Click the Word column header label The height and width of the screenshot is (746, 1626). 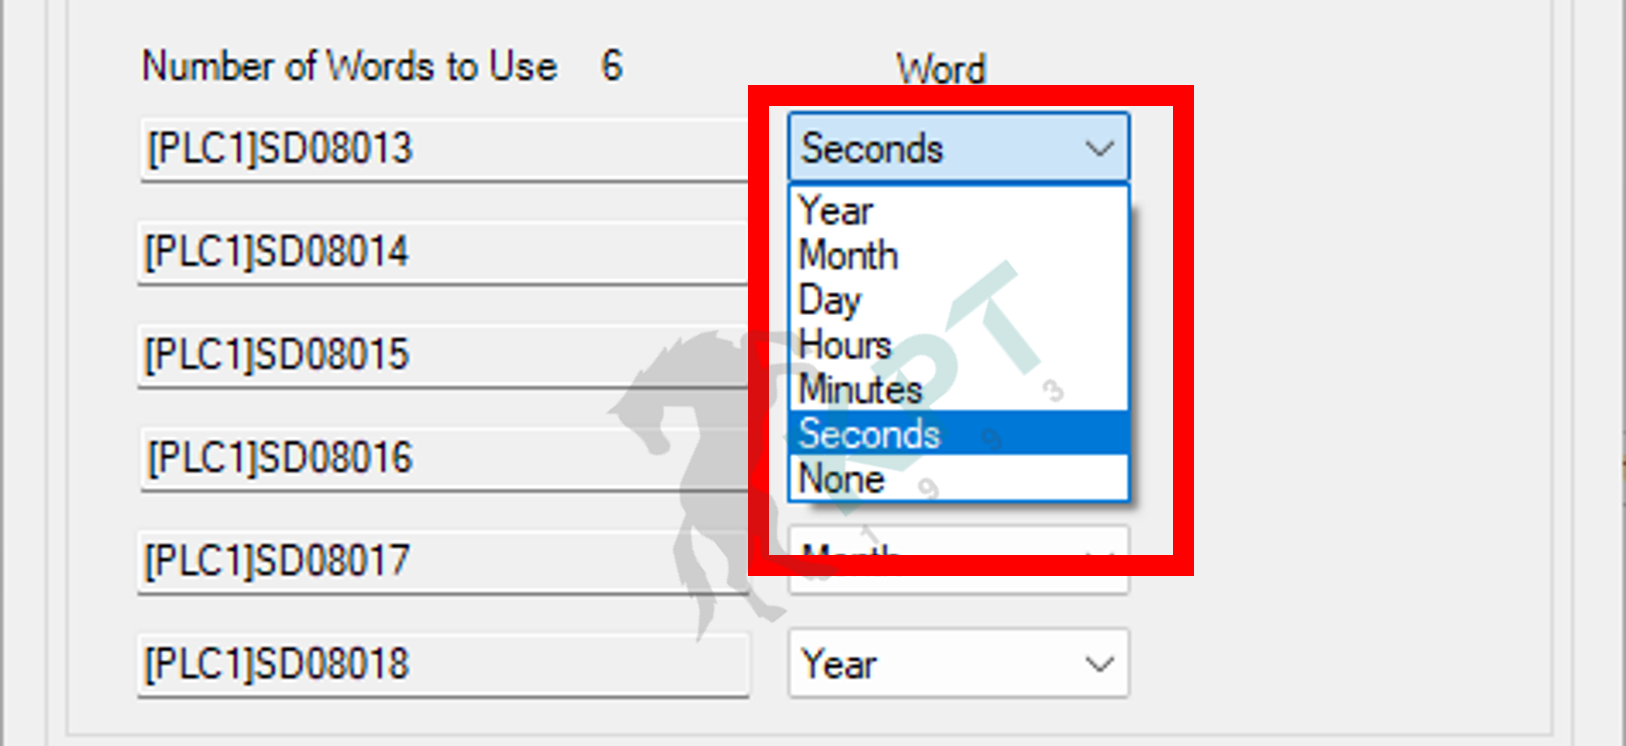click(940, 69)
